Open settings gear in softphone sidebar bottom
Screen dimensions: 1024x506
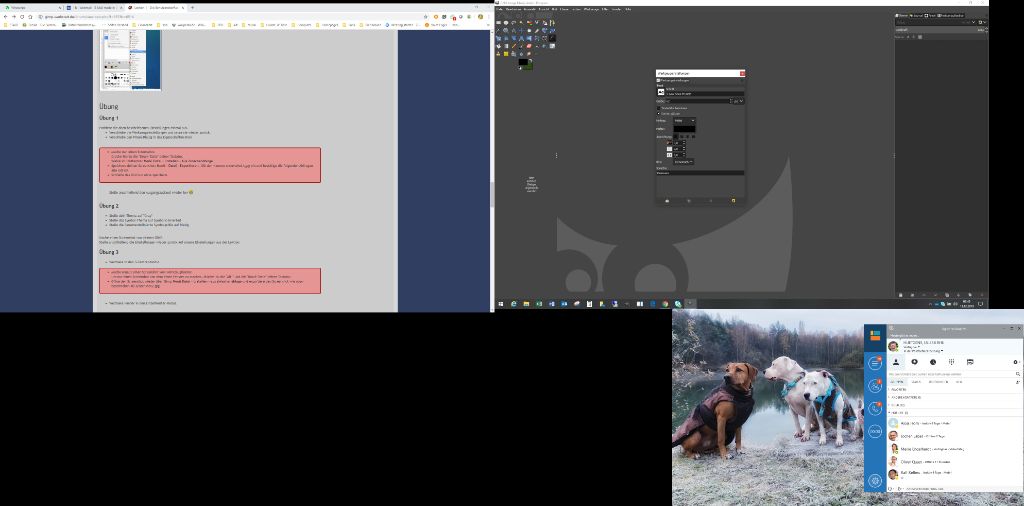pos(875,481)
